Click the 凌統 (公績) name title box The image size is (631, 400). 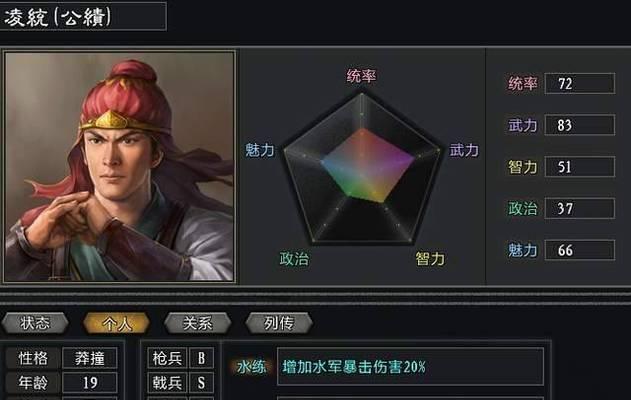coord(82,16)
